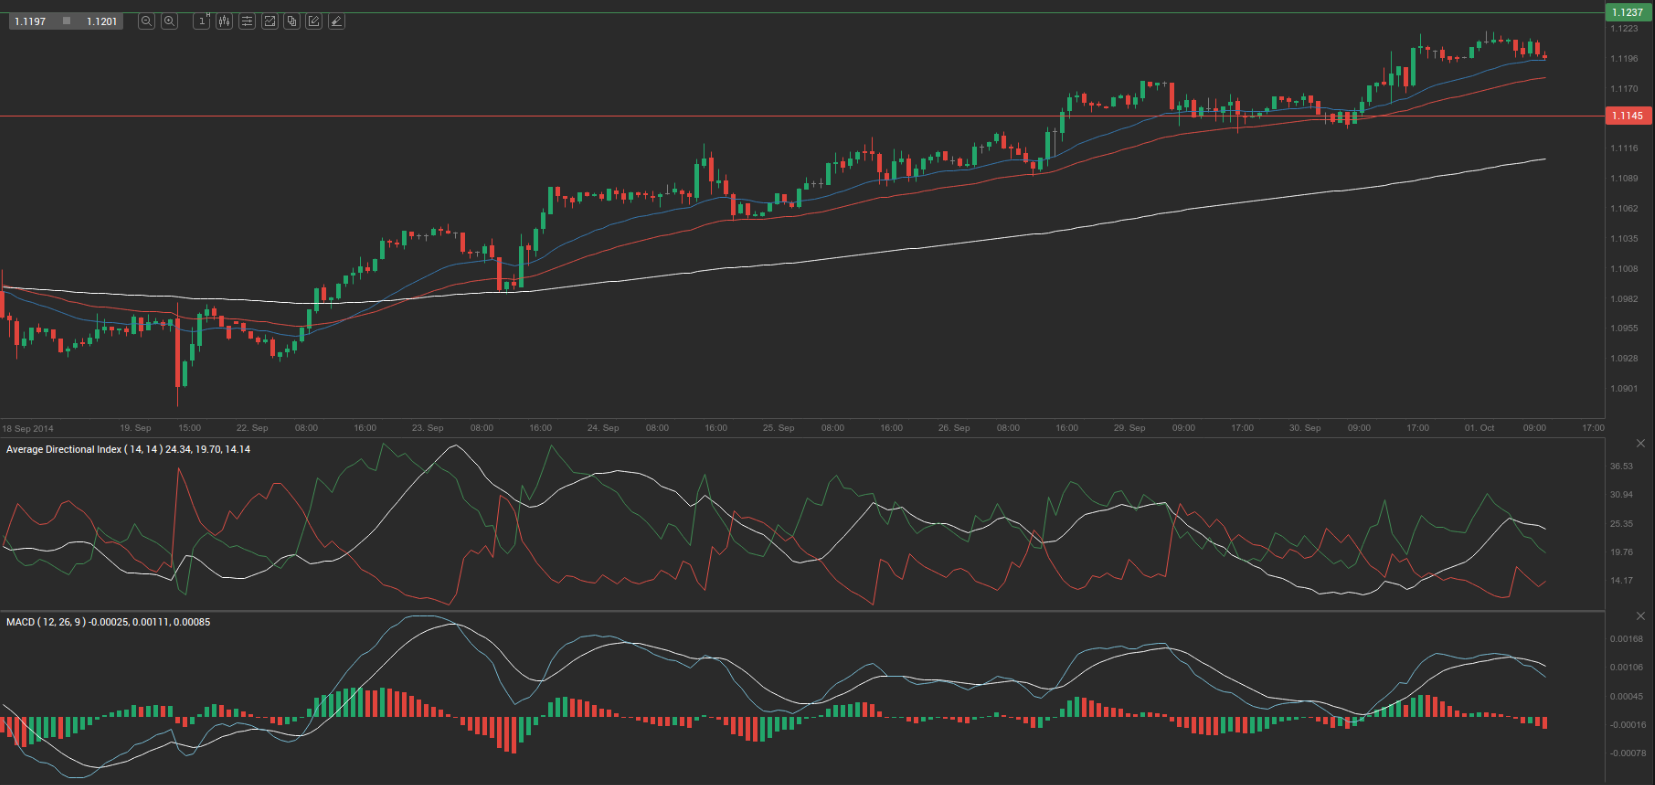Click the 1.1197 bid price
Screen dimensions: 1655x785
click(x=30, y=21)
